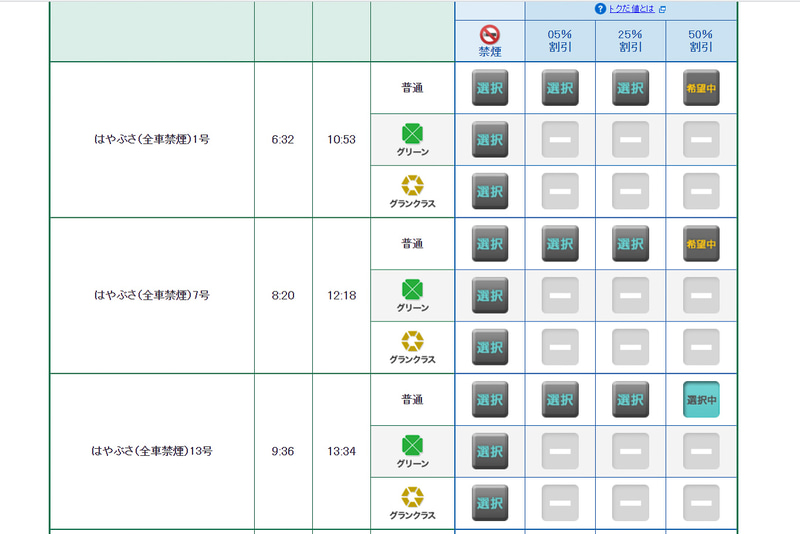Click the 普通 label in はやぶさ1号 row
The width and height of the screenshot is (800, 534).
click(412, 88)
